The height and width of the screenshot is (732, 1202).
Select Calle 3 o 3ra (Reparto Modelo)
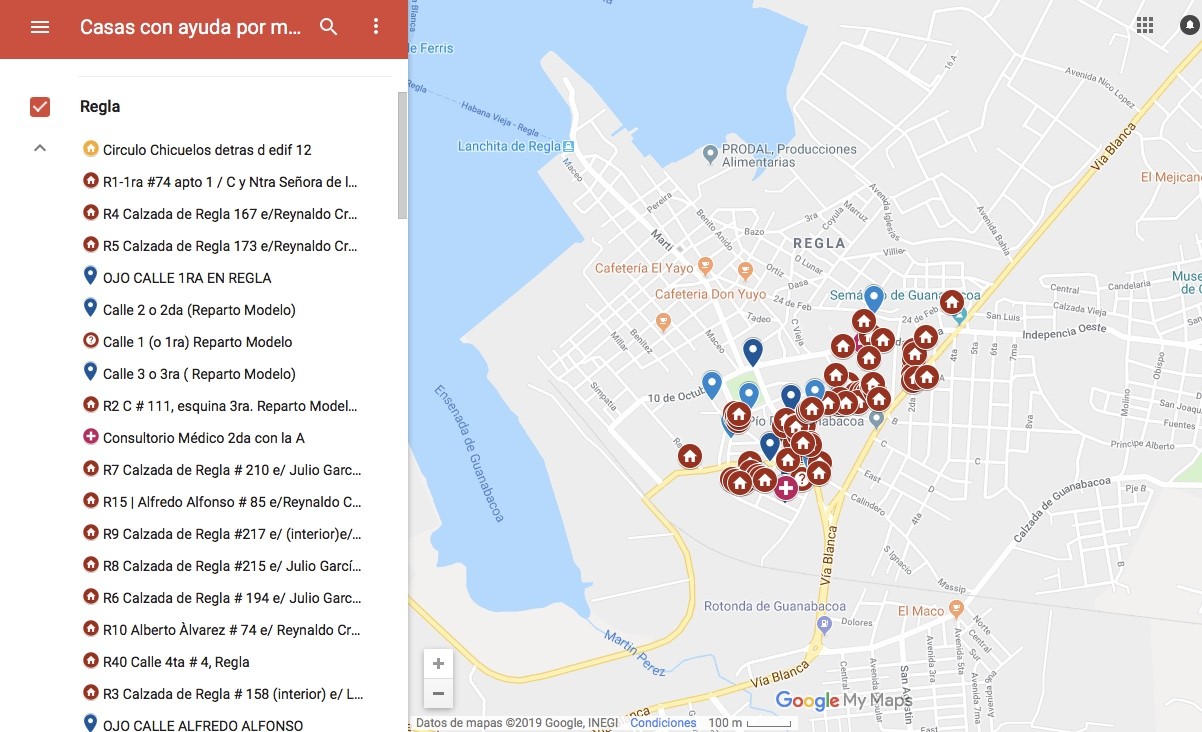click(x=199, y=374)
